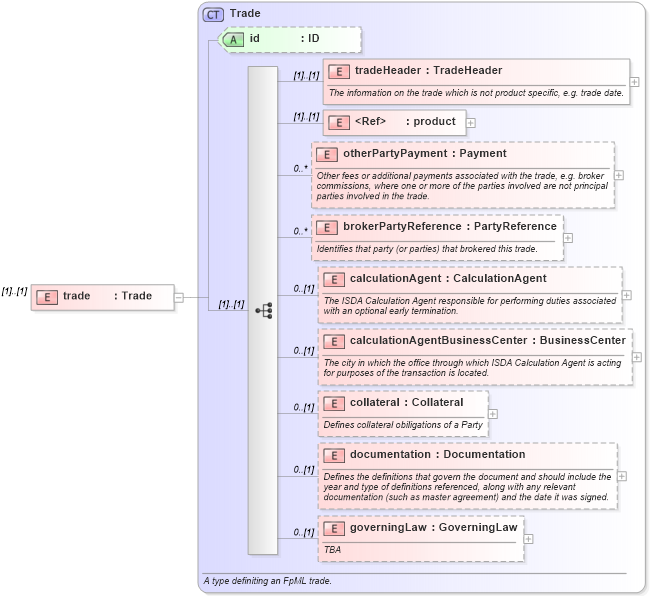Click the [1]..[1] cardinality before tradeHeader

tap(306, 75)
